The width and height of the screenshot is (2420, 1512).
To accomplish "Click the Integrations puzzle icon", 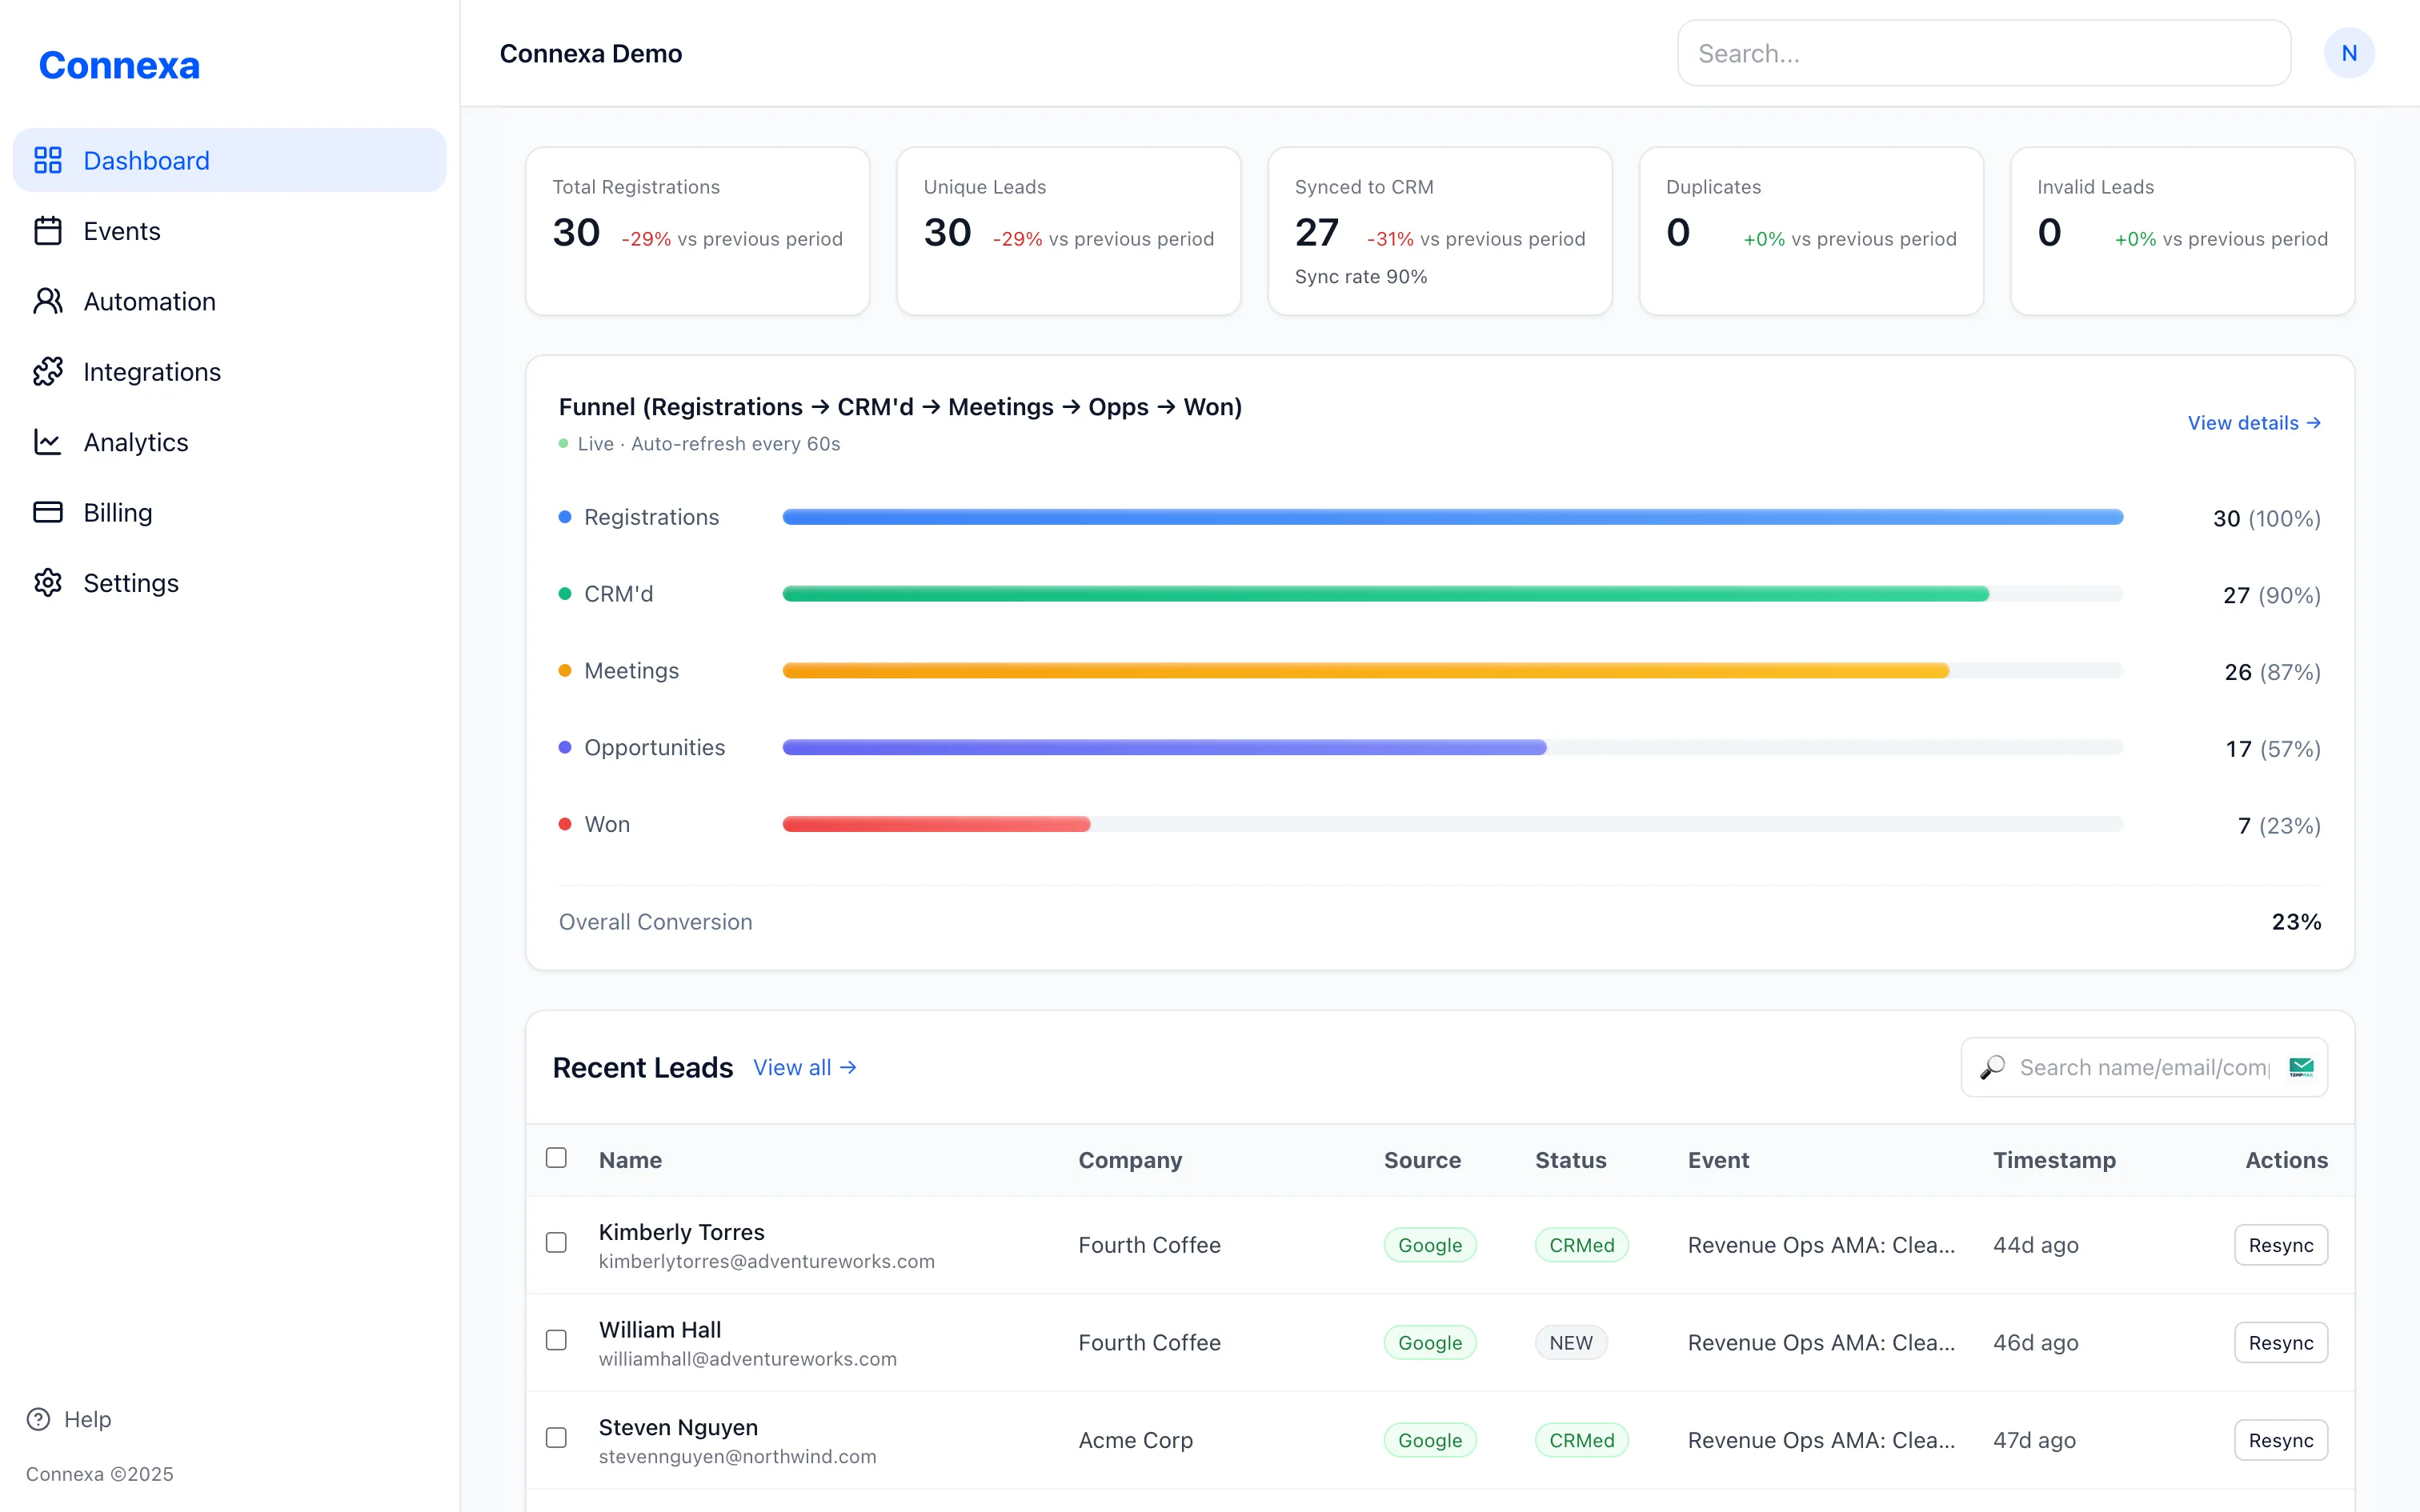I will [x=48, y=371].
